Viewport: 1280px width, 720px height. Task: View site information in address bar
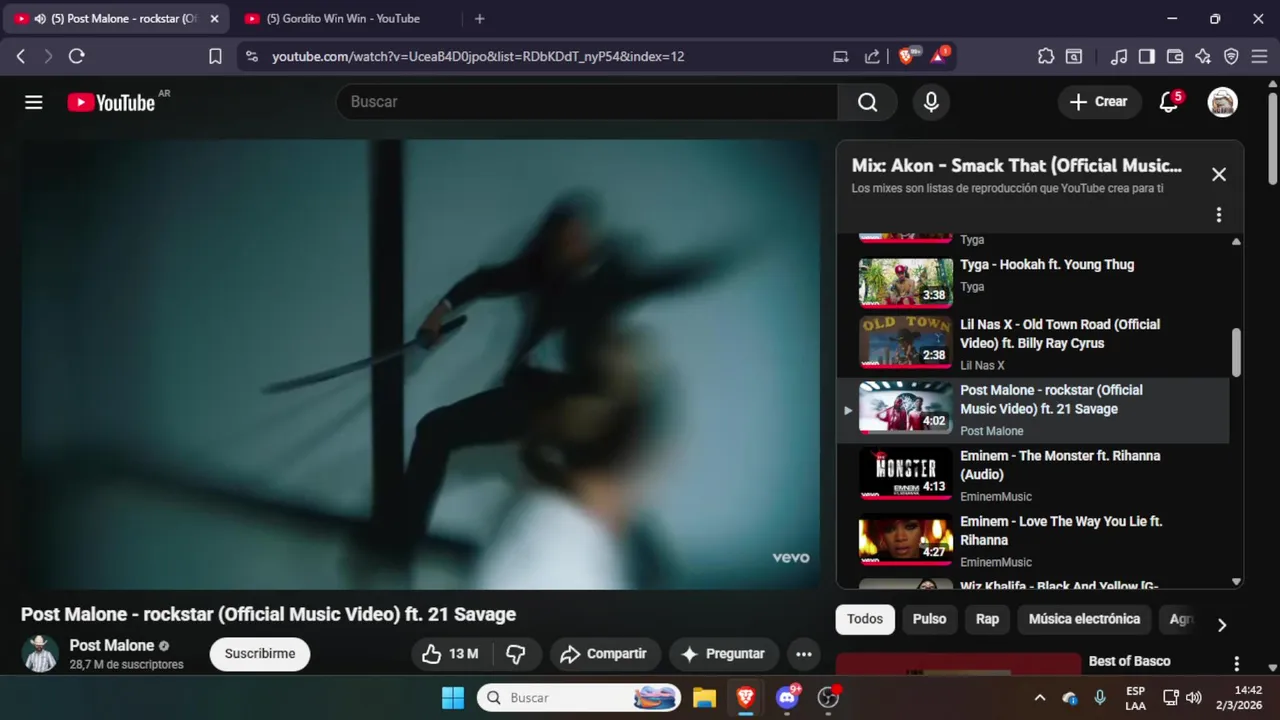click(251, 57)
